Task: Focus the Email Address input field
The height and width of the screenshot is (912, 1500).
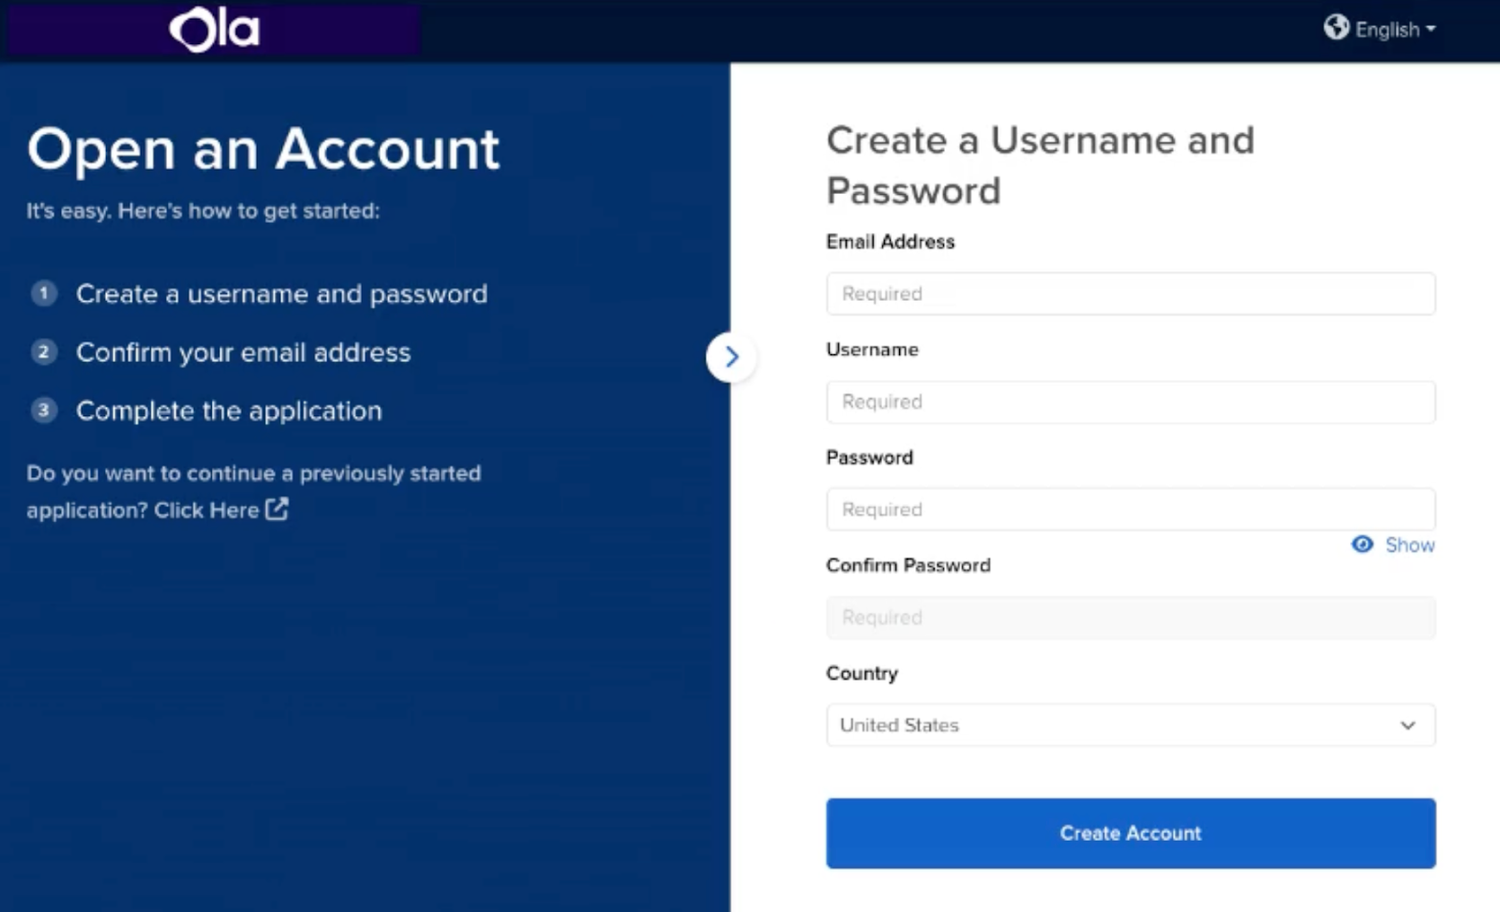Action: (x=1130, y=294)
